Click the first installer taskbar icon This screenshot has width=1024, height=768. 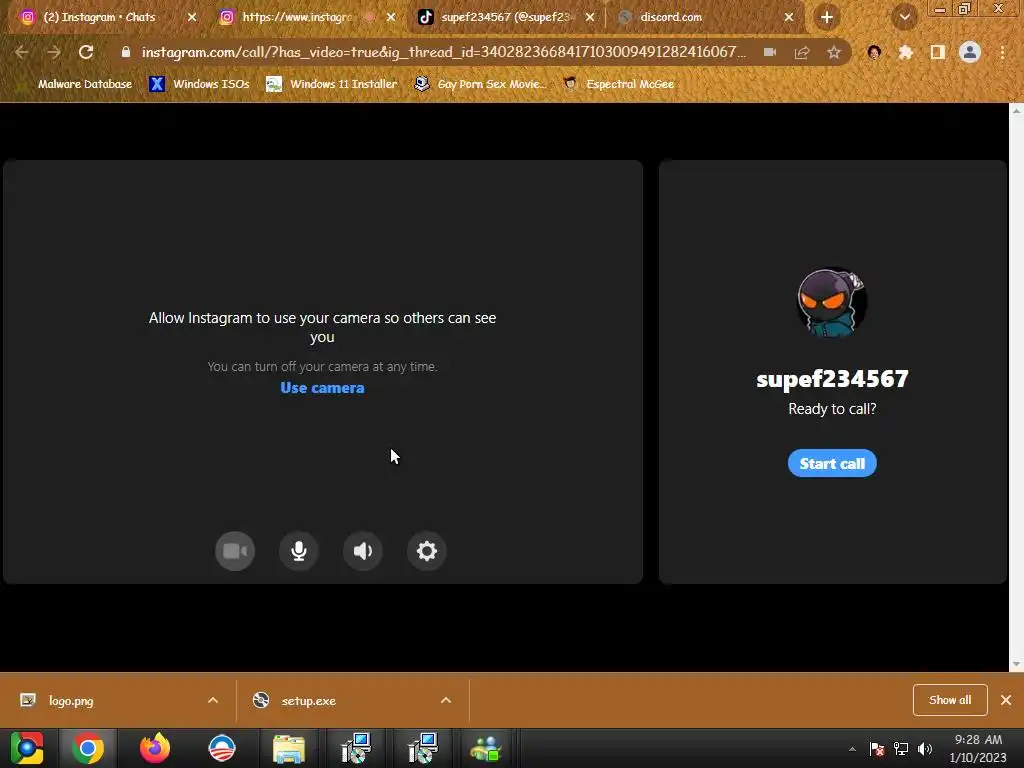[x=356, y=748]
